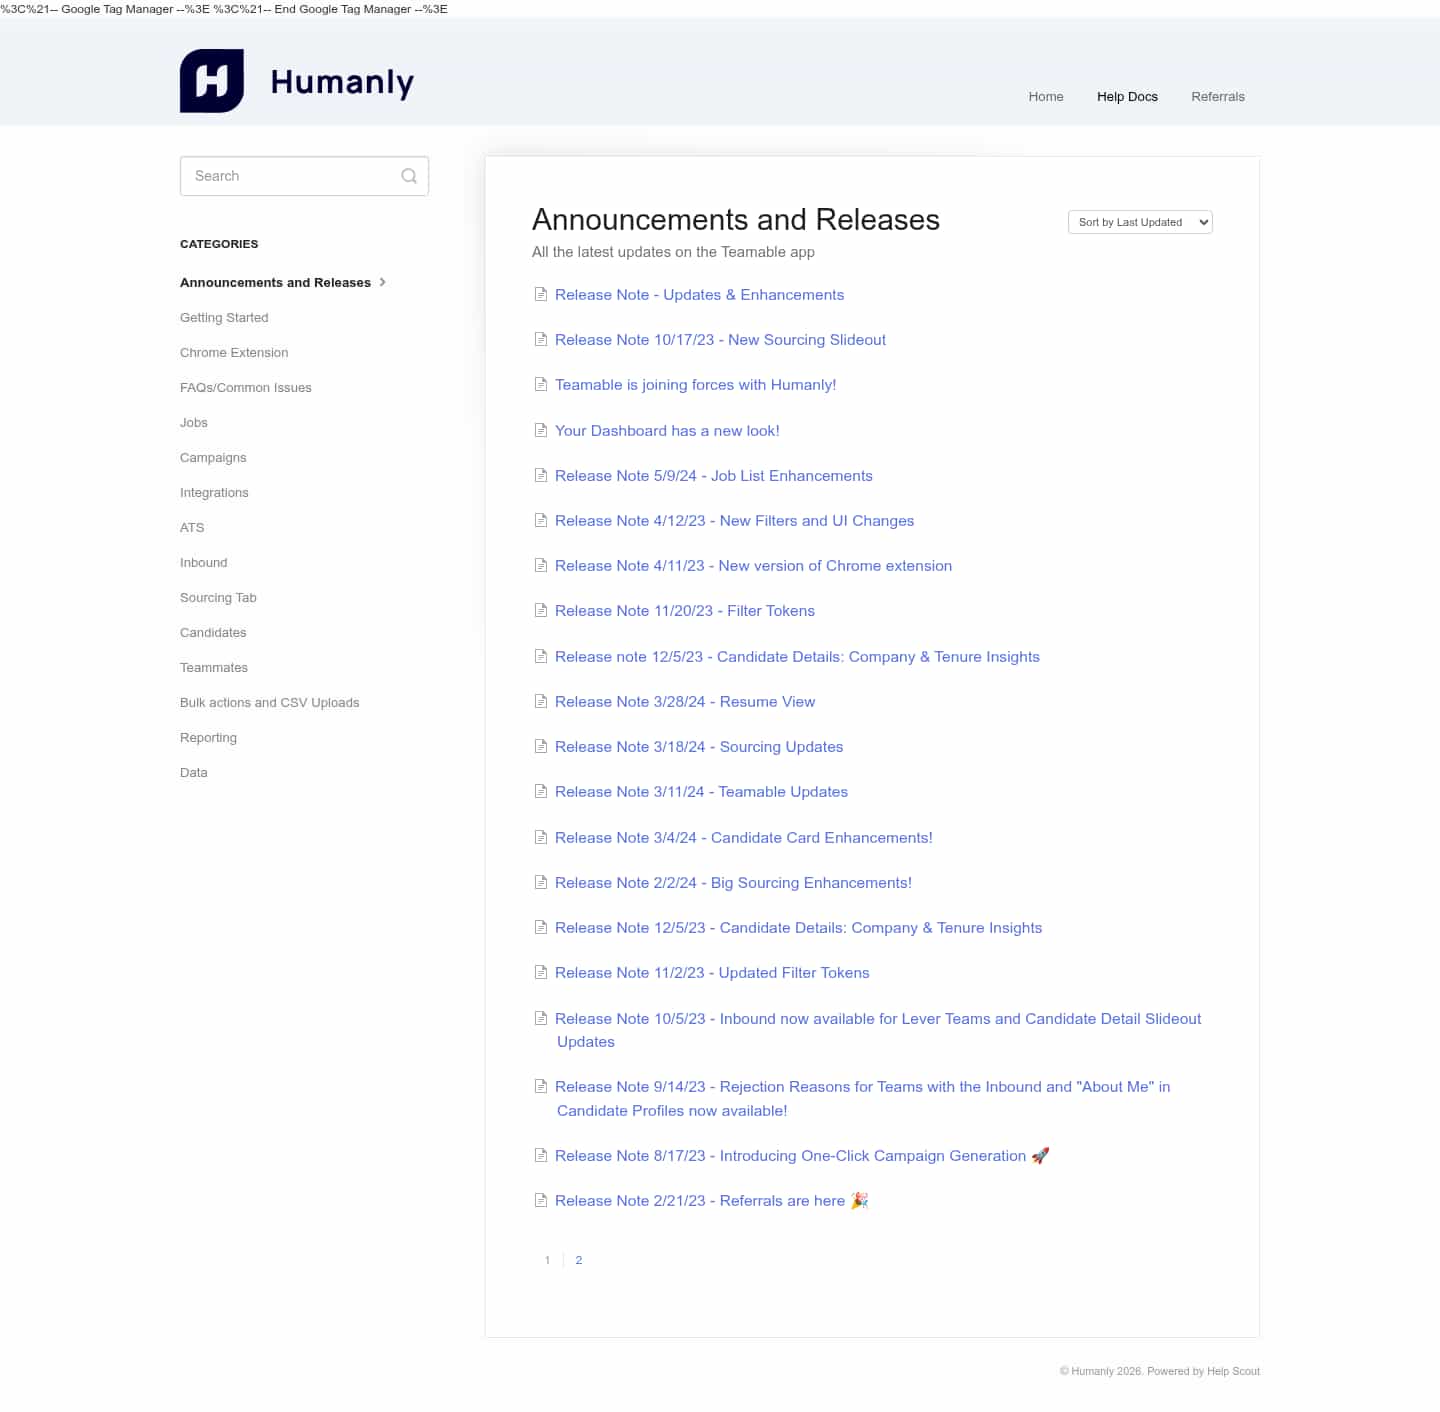Click inside the Search input field
1440x1412 pixels.
[x=290, y=175]
